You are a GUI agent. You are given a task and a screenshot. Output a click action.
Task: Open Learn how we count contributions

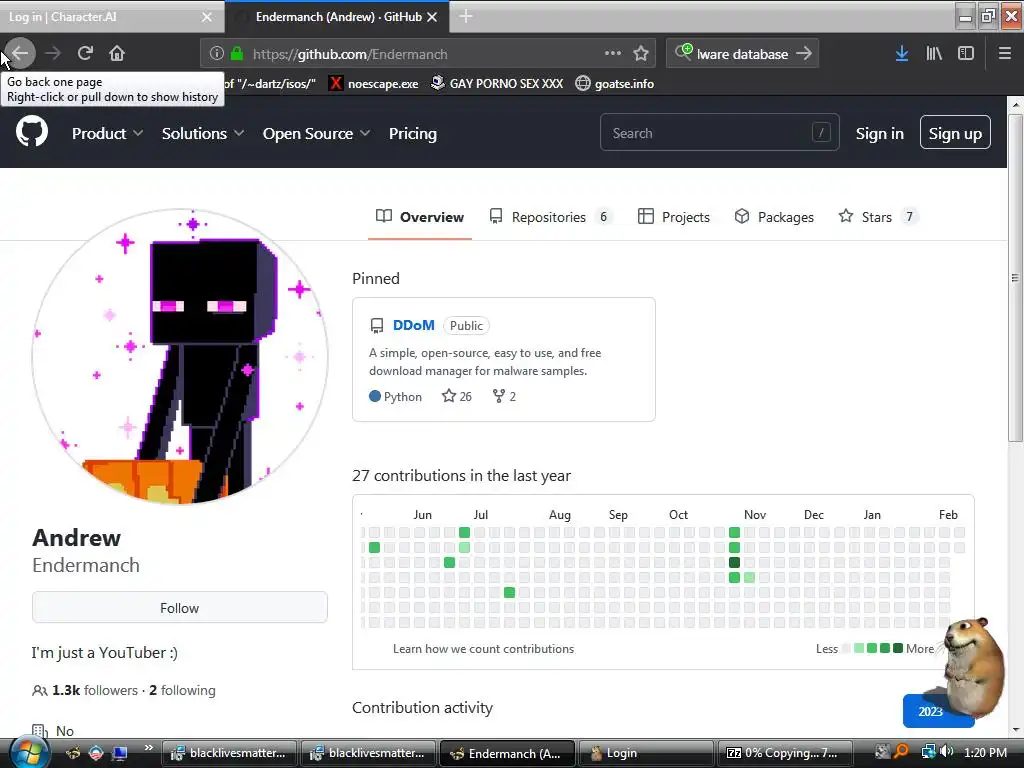[x=483, y=649]
